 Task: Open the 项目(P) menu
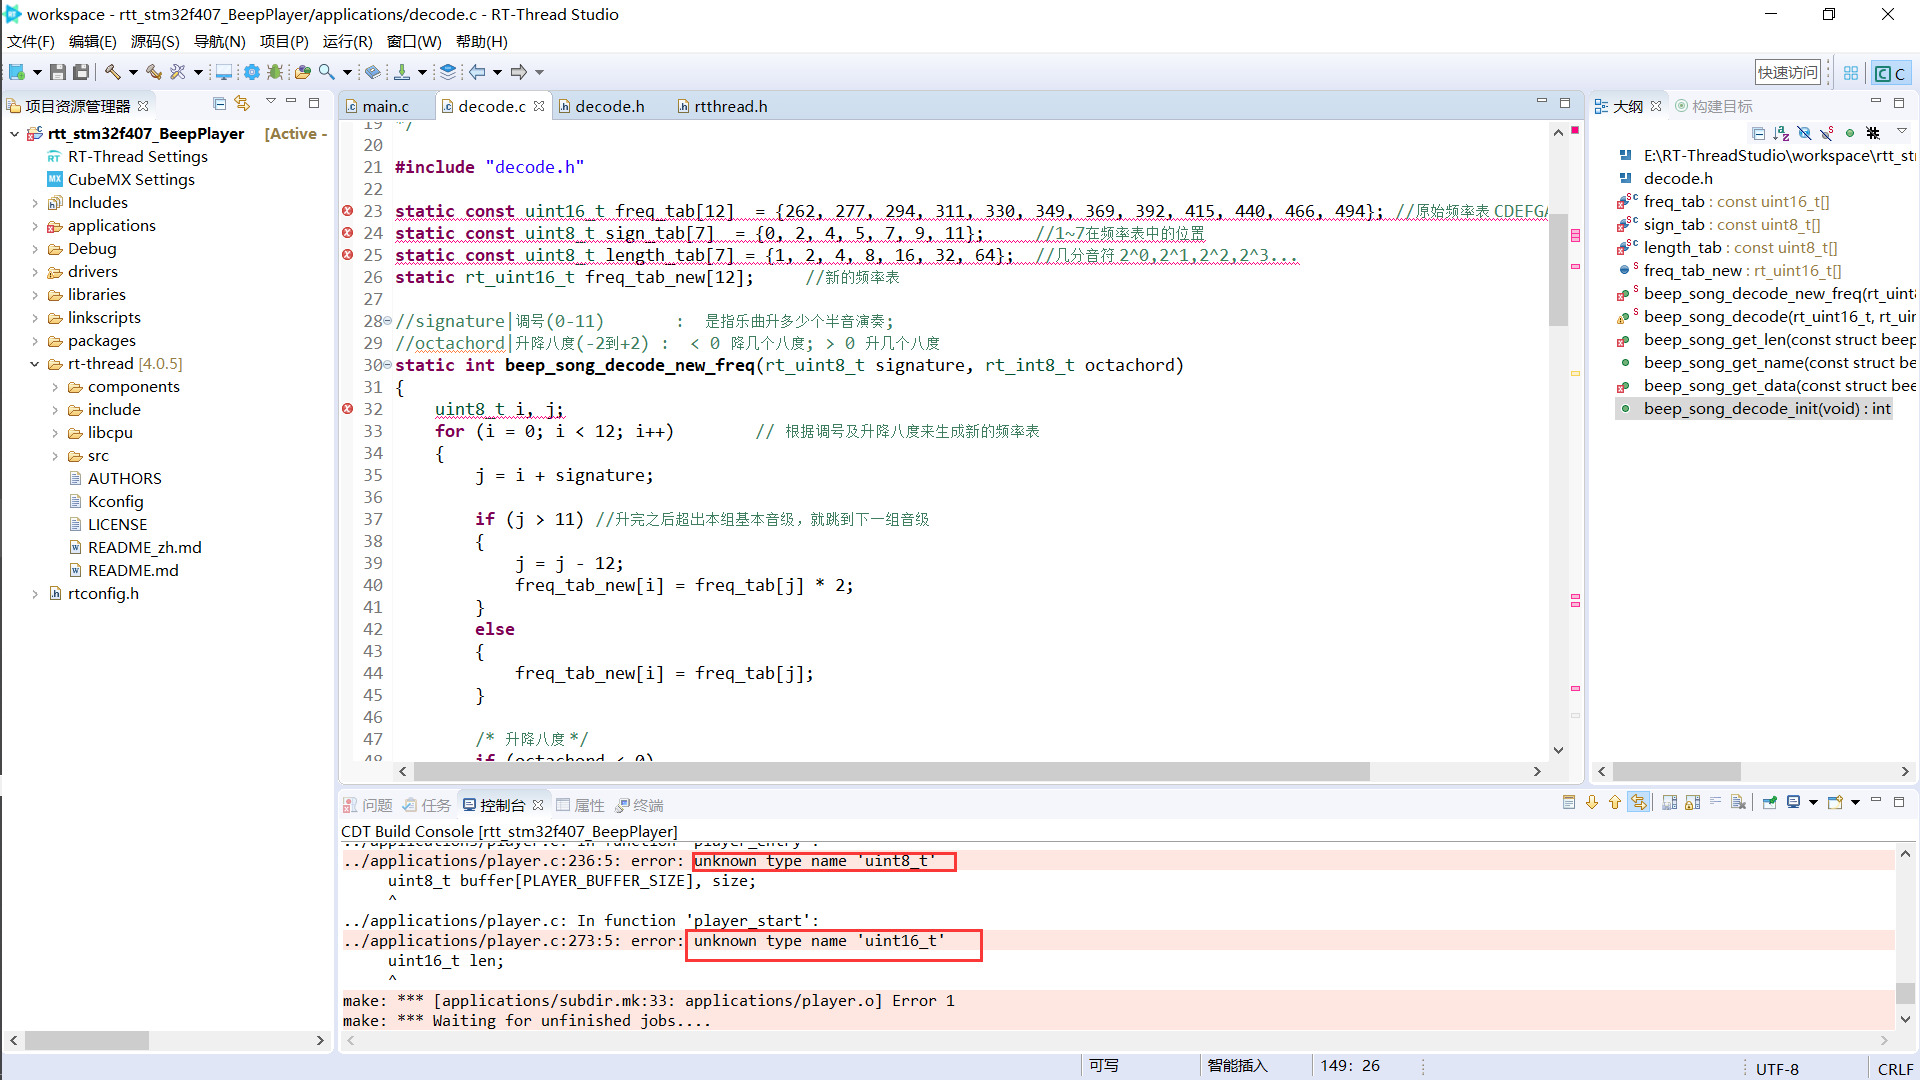pyautogui.click(x=283, y=42)
